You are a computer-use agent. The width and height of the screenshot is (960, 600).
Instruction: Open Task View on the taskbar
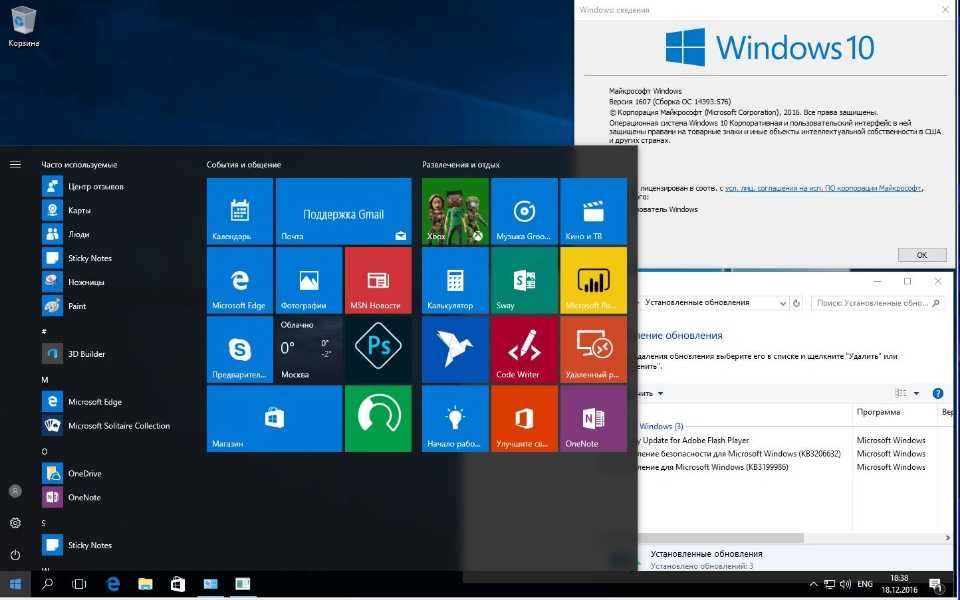pos(79,584)
